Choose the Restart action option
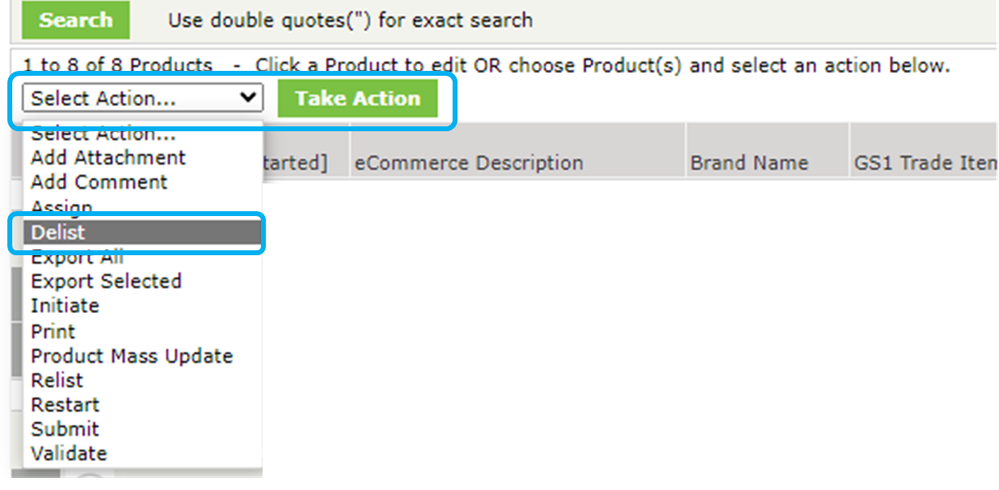 point(65,405)
